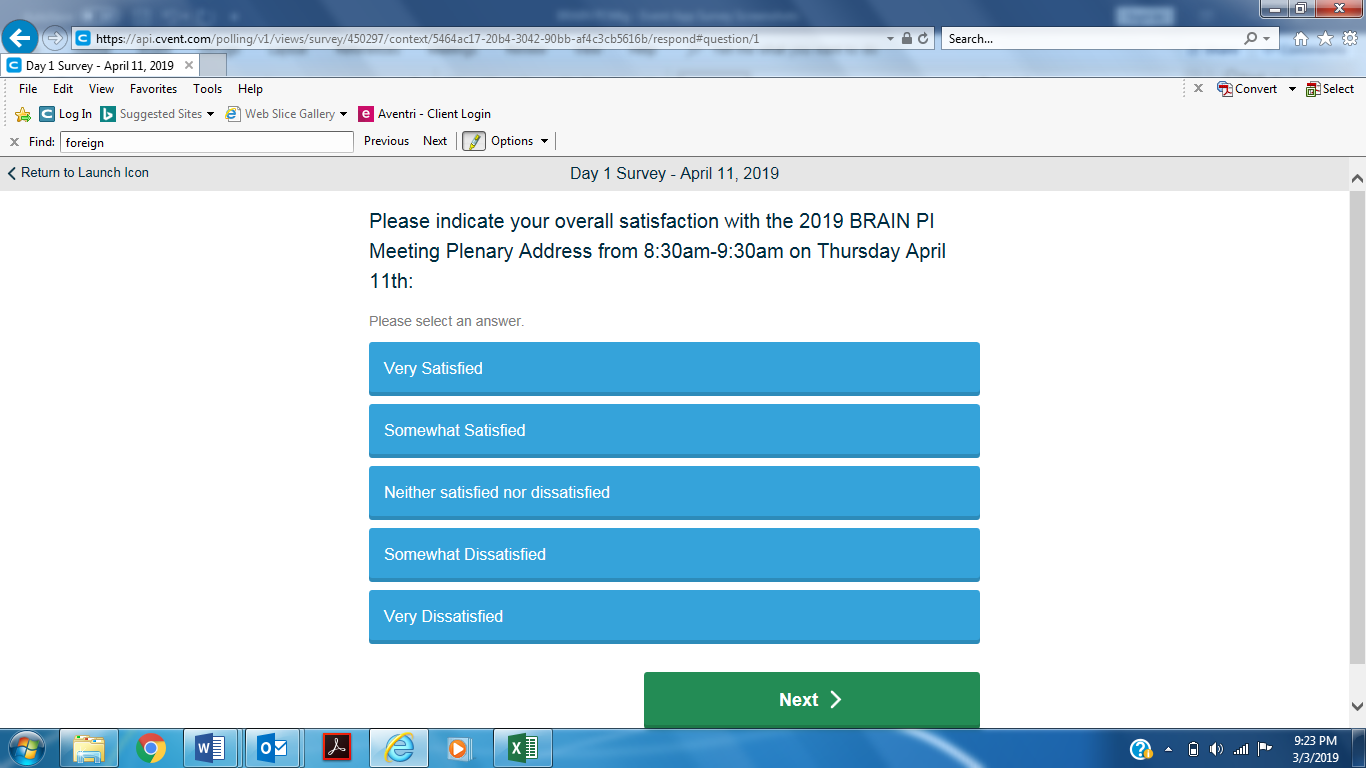Choose Neither satisfied nor dissatisfied answer
This screenshot has height=768, width=1366.
674,492
